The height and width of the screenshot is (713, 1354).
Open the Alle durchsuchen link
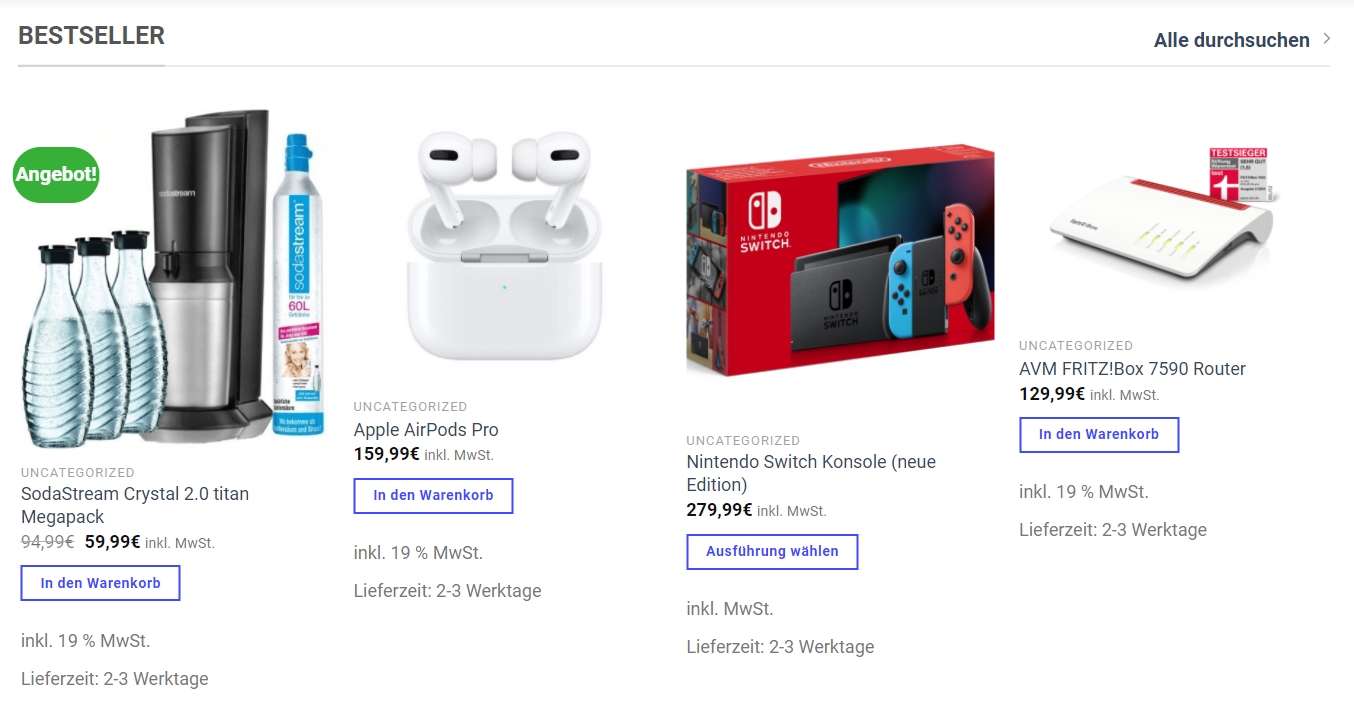pos(1231,40)
